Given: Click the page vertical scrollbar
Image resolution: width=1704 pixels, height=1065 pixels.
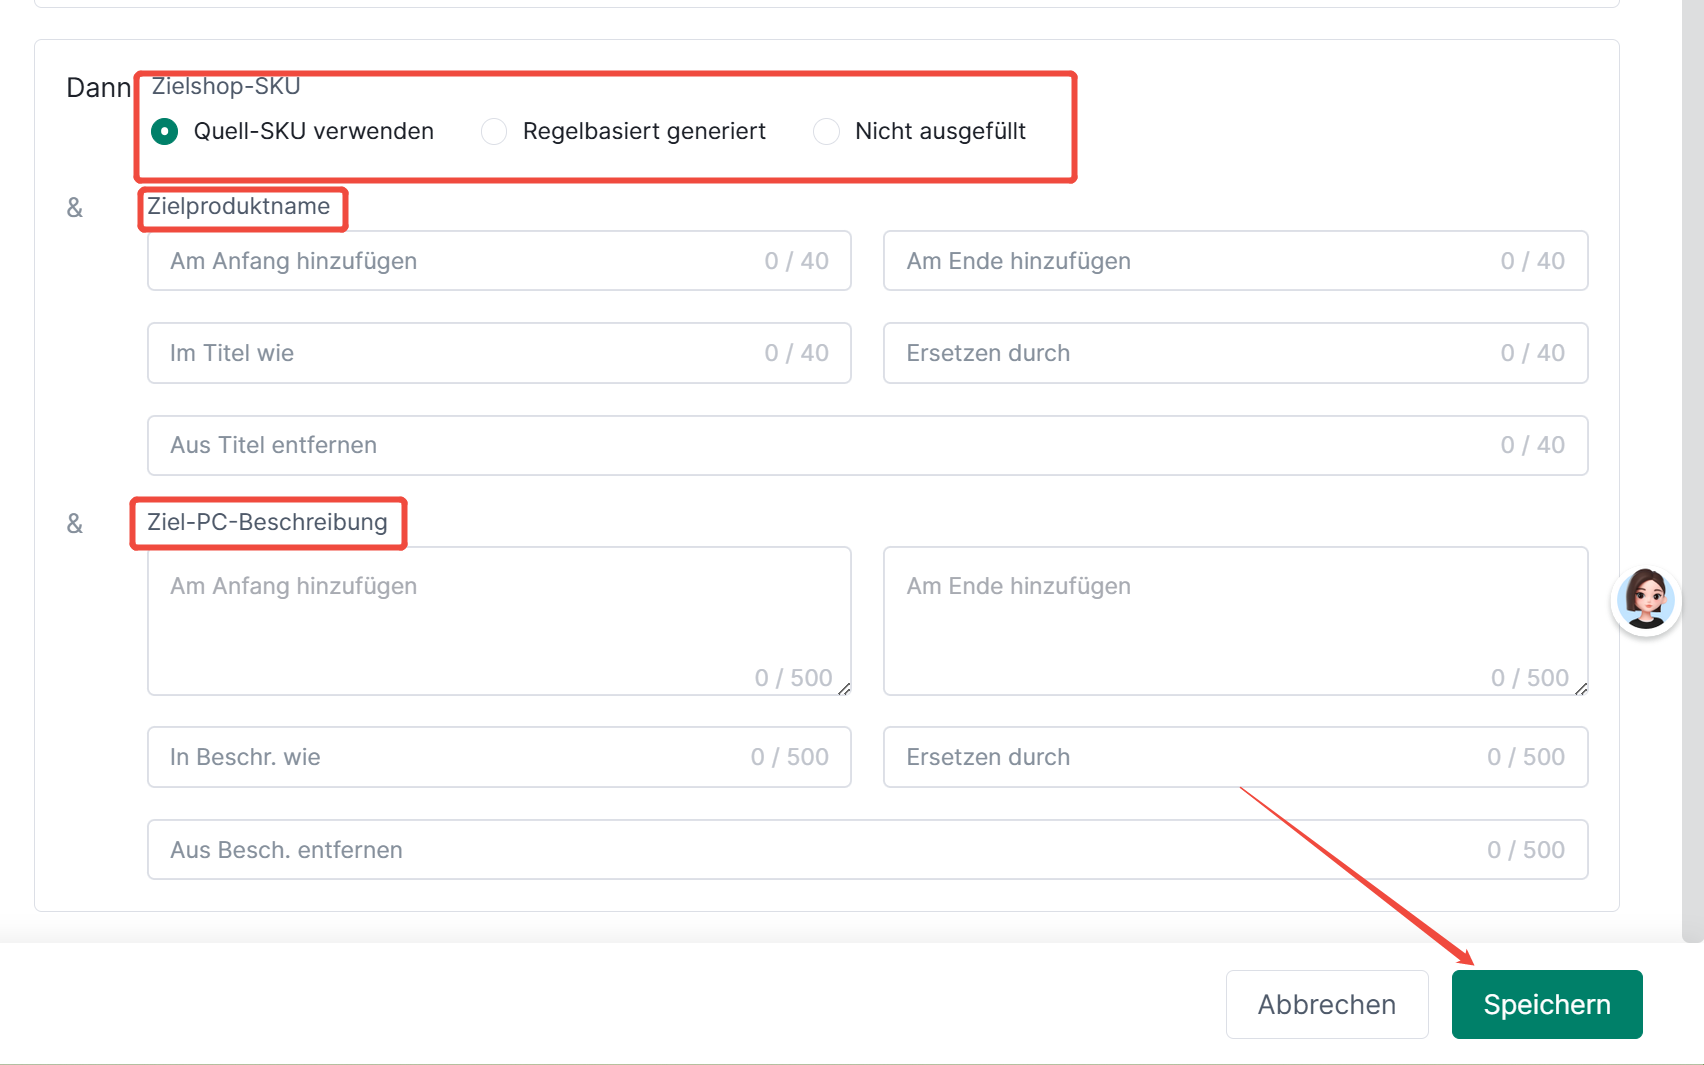Looking at the screenshot, I should 1693,471.
